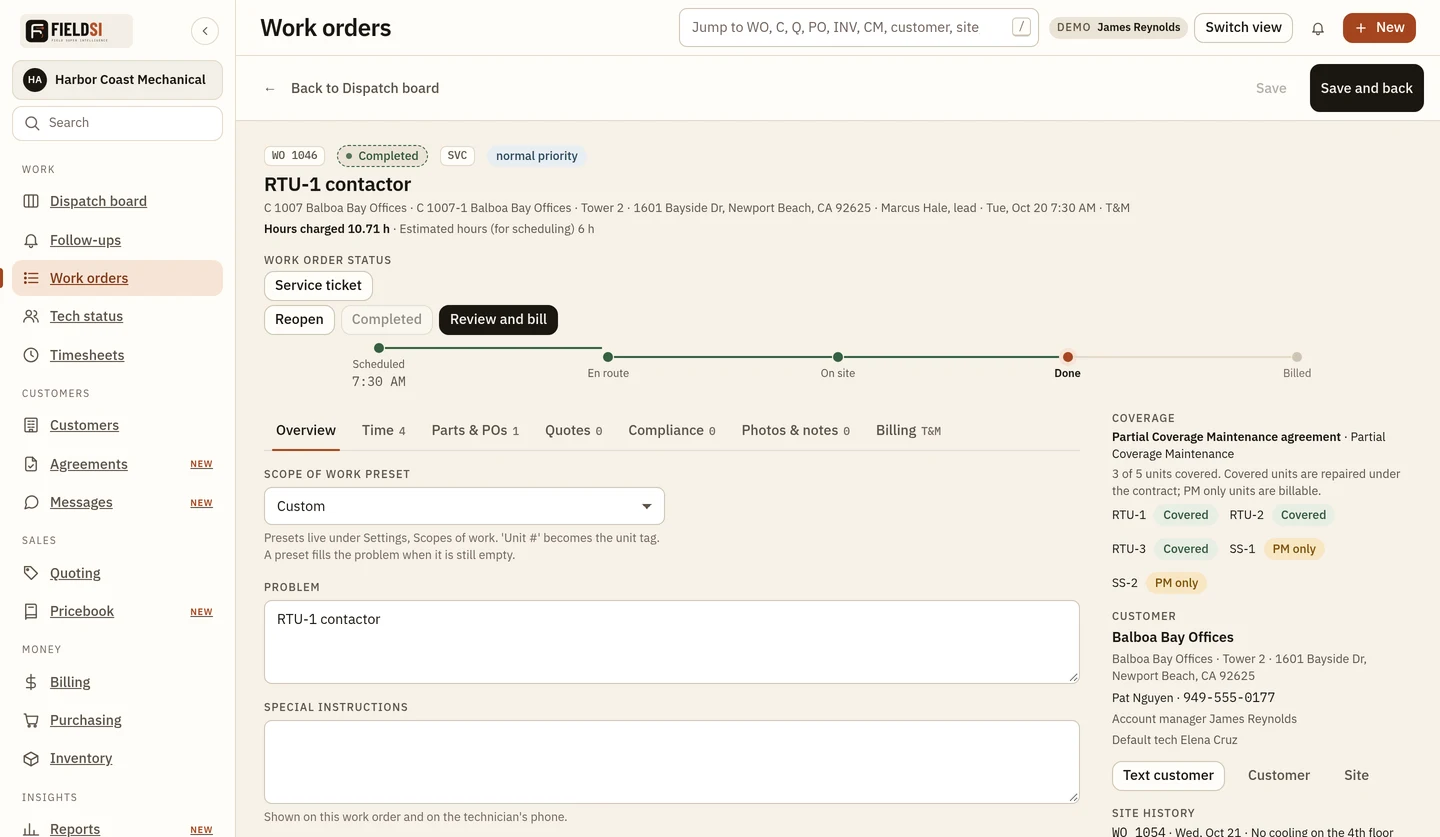Click the Dispatch board icon
The width and height of the screenshot is (1440, 837).
[x=31, y=201]
